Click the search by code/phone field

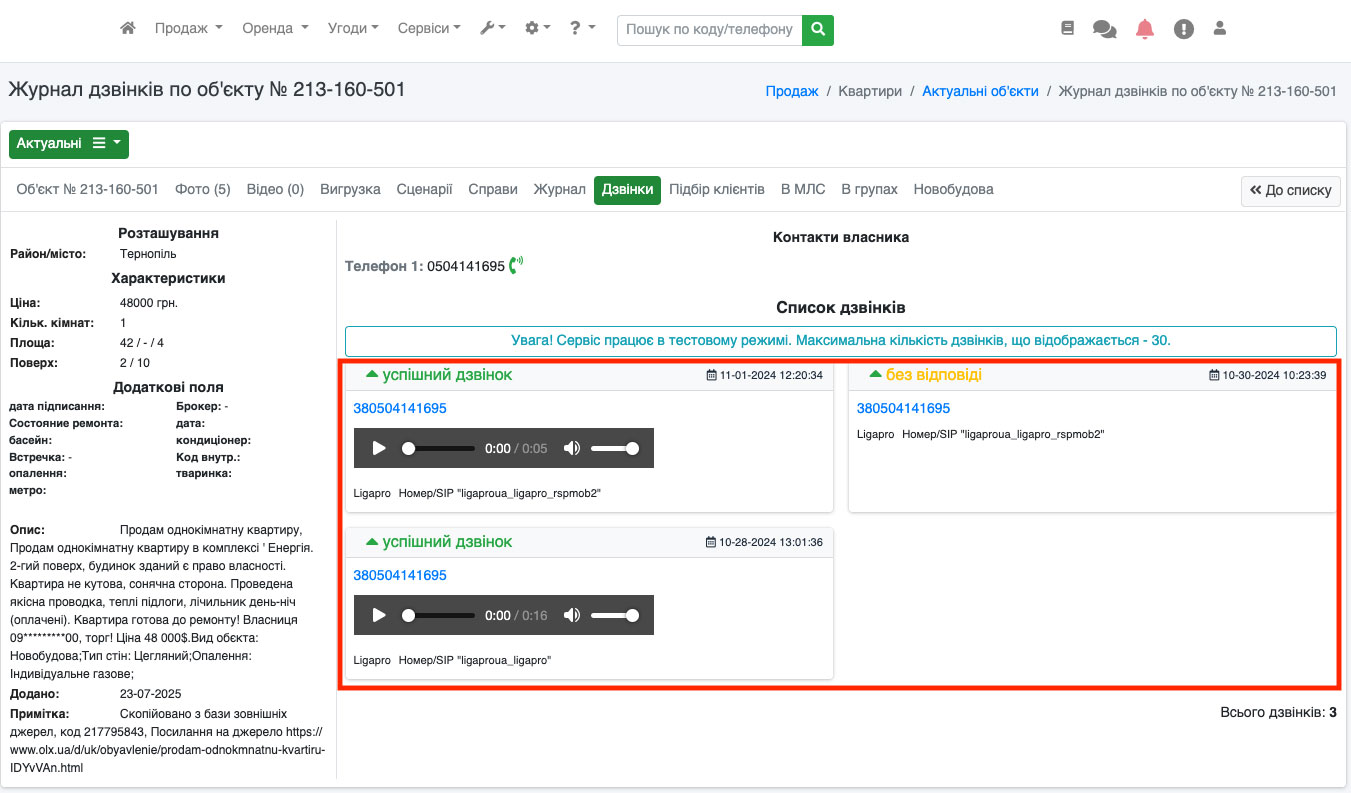point(709,30)
